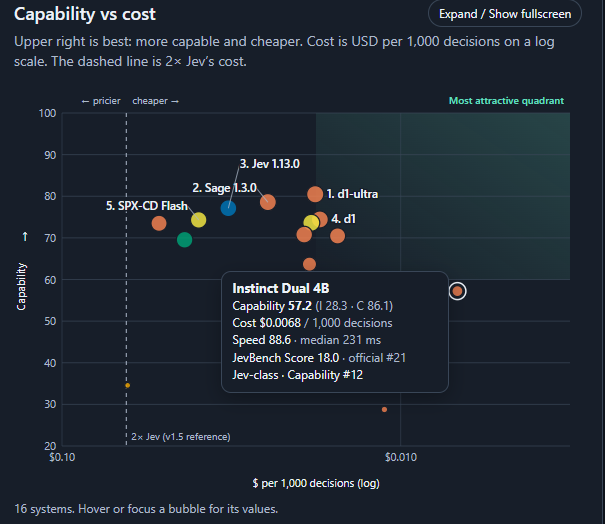This screenshot has height=524, width=605.
Task: Click 'Speed 88.6' tooltip line
Action: [306, 340]
